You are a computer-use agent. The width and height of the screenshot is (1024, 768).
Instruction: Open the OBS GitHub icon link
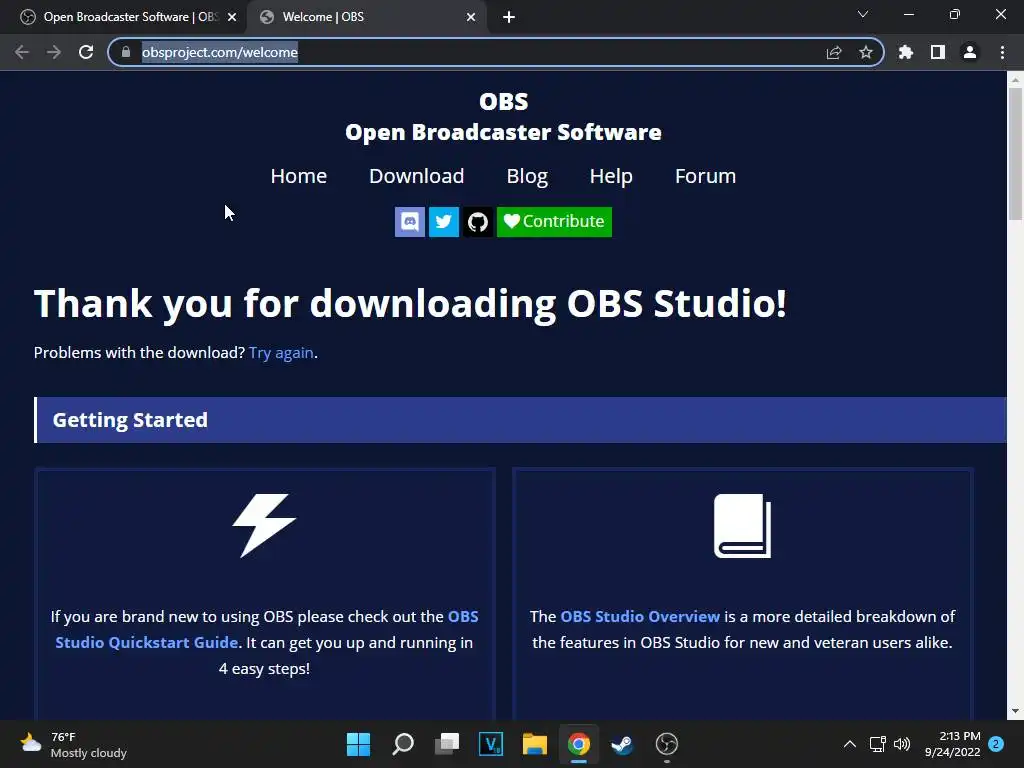(x=477, y=222)
